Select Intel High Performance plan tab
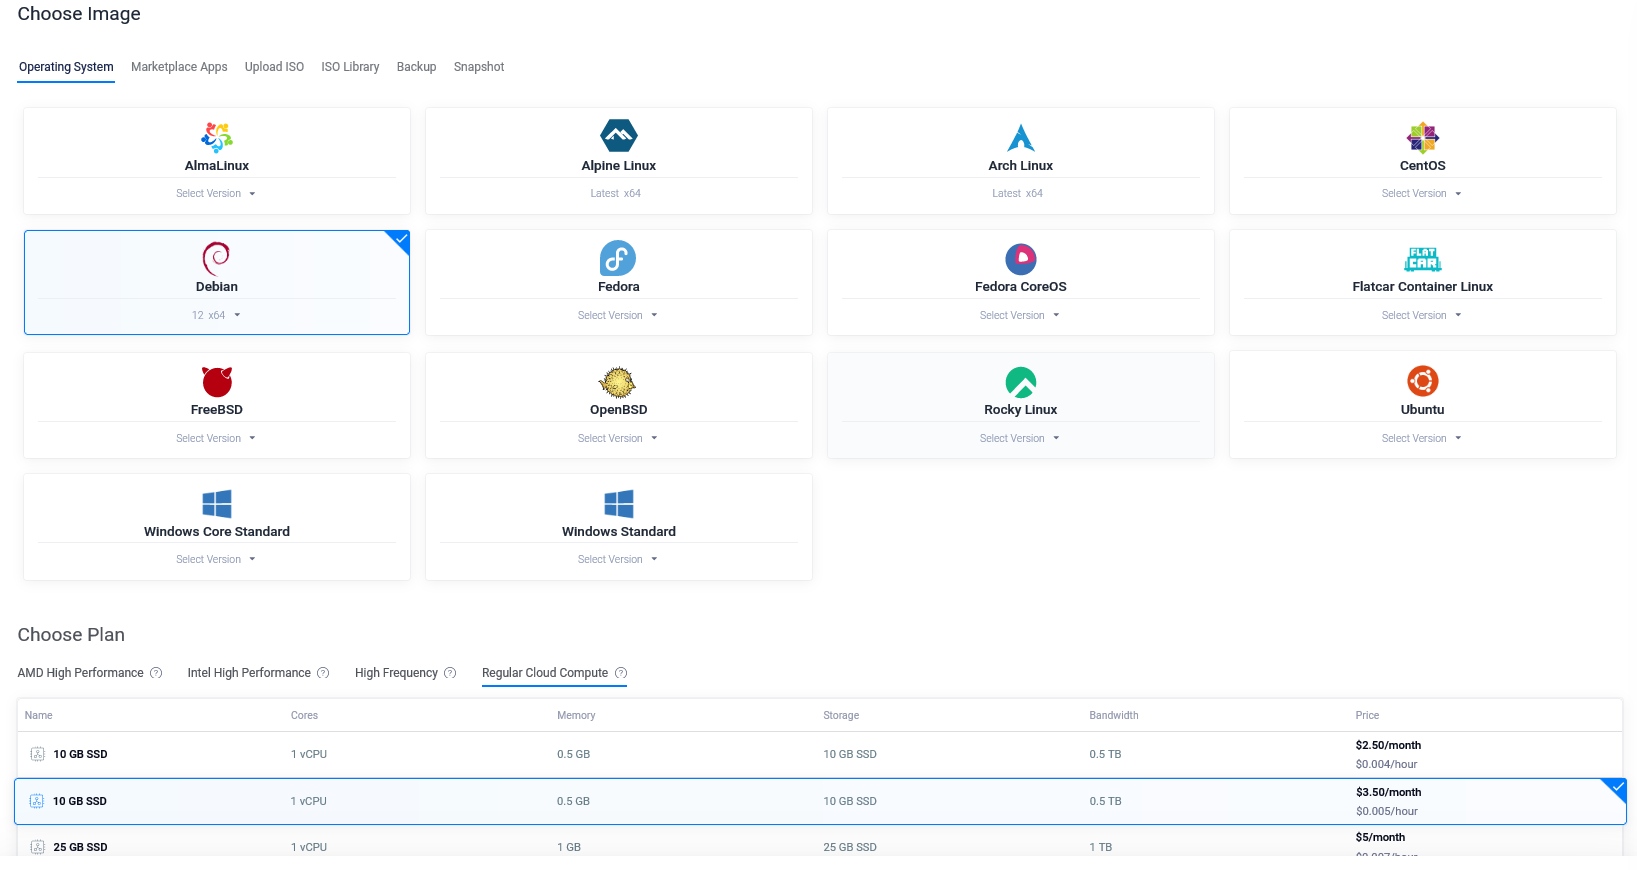This screenshot has width=1637, height=870. coord(249,673)
